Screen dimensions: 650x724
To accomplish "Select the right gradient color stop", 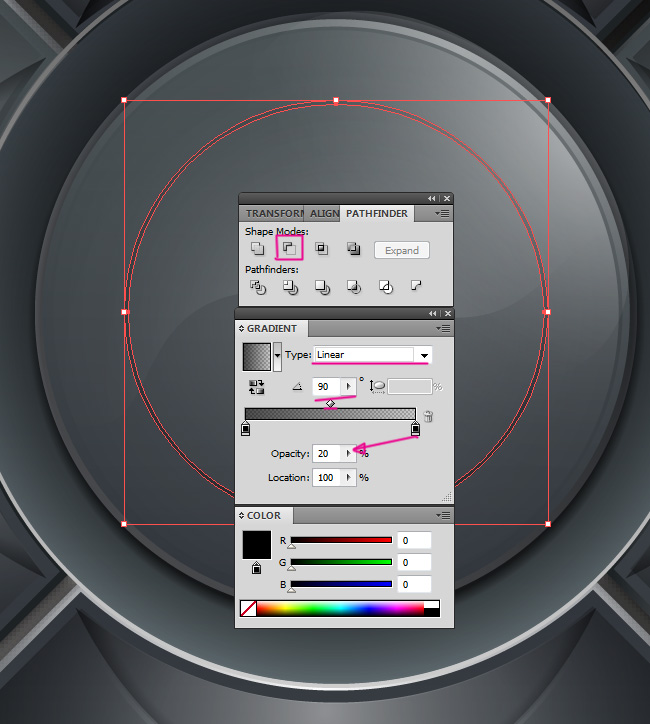I will (x=415, y=429).
